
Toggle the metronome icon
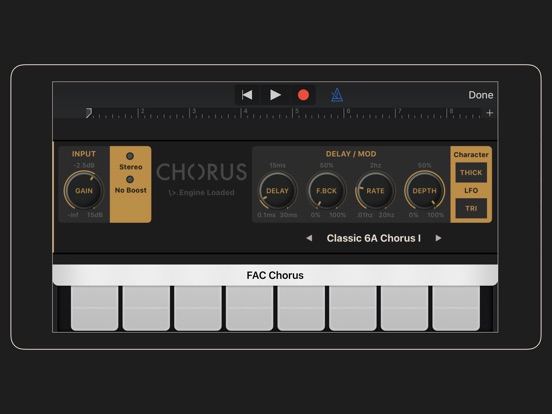pyautogui.click(x=337, y=95)
